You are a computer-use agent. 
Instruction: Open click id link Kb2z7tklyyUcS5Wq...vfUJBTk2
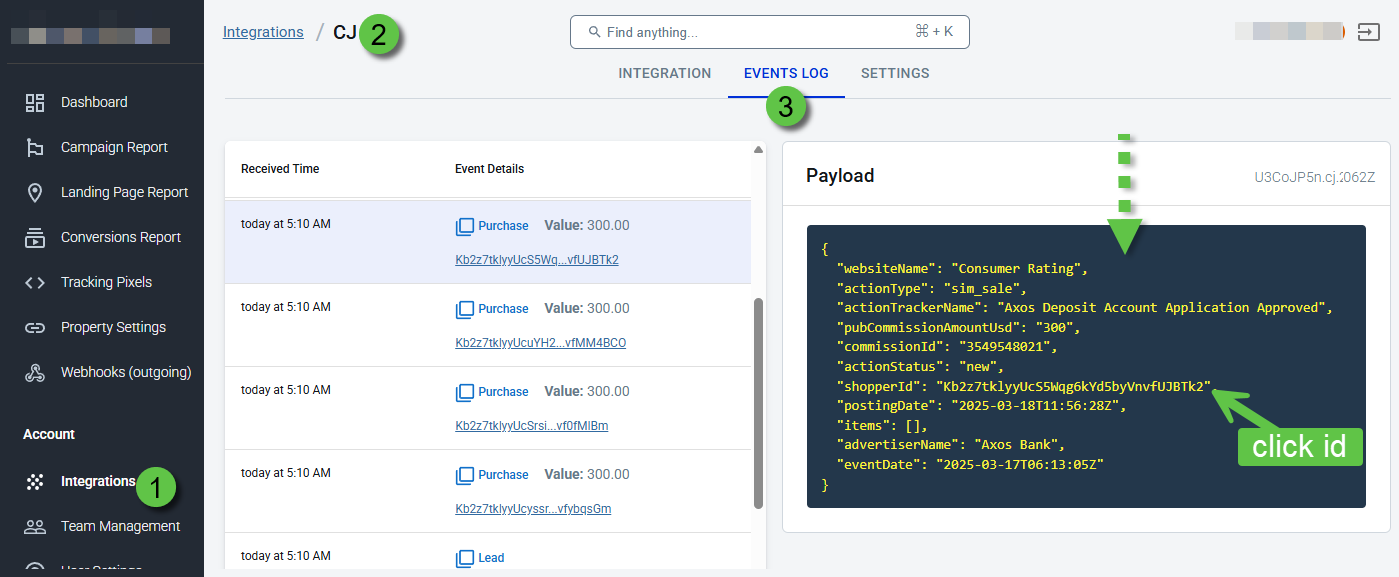coord(537,260)
